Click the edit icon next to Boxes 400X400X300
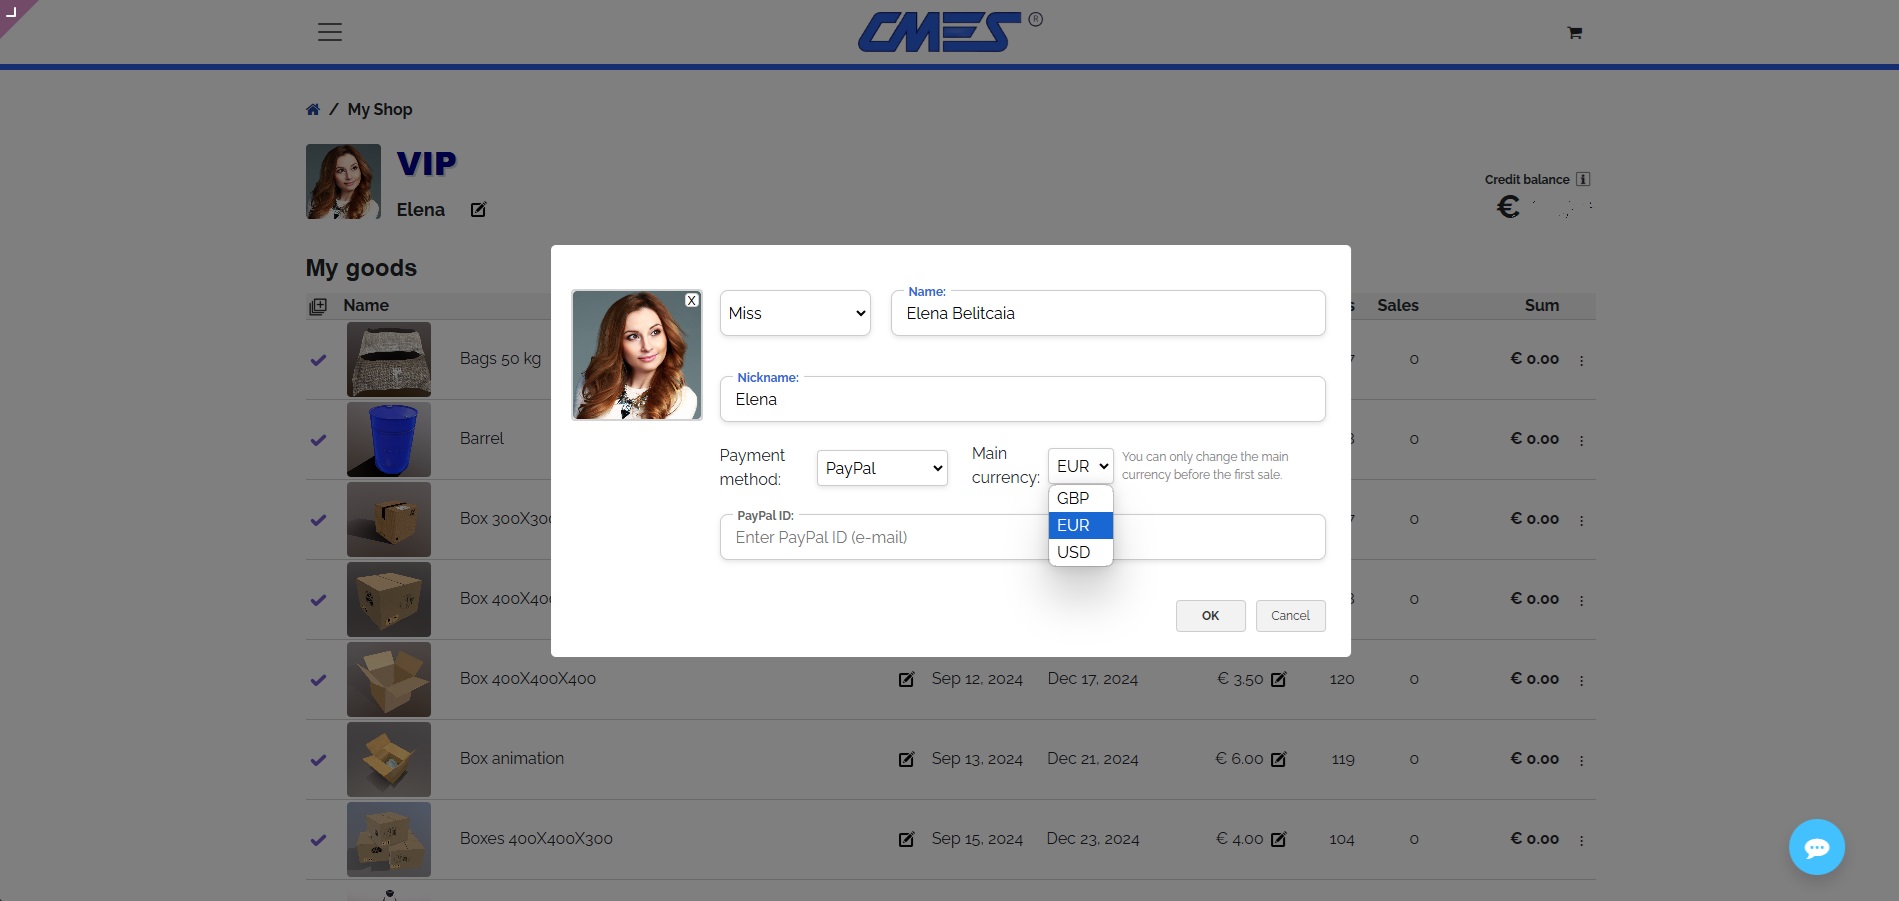Image resolution: width=1899 pixels, height=901 pixels. [906, 839]
